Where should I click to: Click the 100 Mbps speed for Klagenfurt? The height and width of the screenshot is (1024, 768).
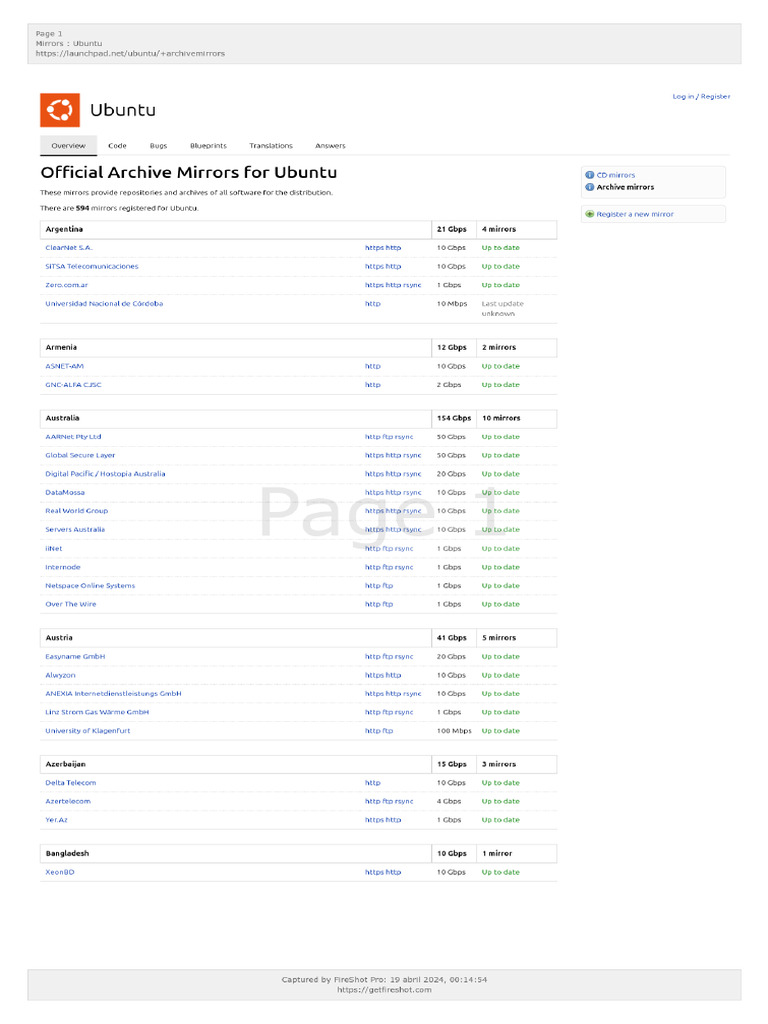454,731
